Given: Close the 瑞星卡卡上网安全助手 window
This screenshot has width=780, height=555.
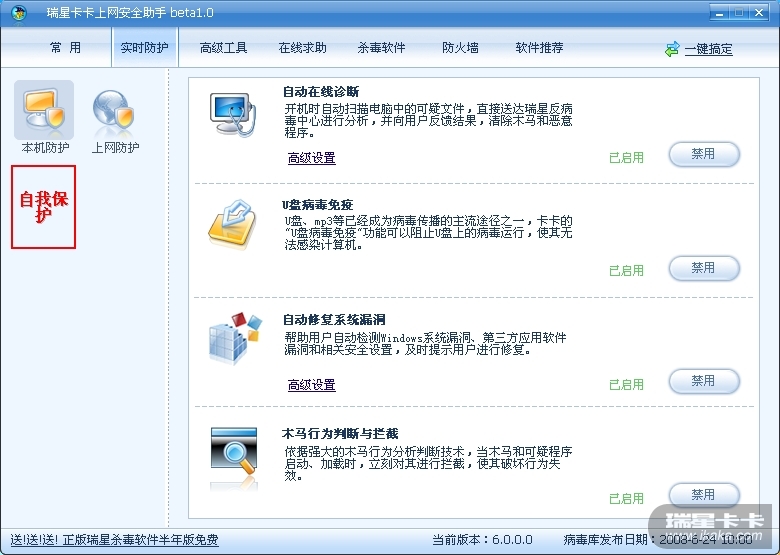Looking at the screenshot, I should pos(759,13).
